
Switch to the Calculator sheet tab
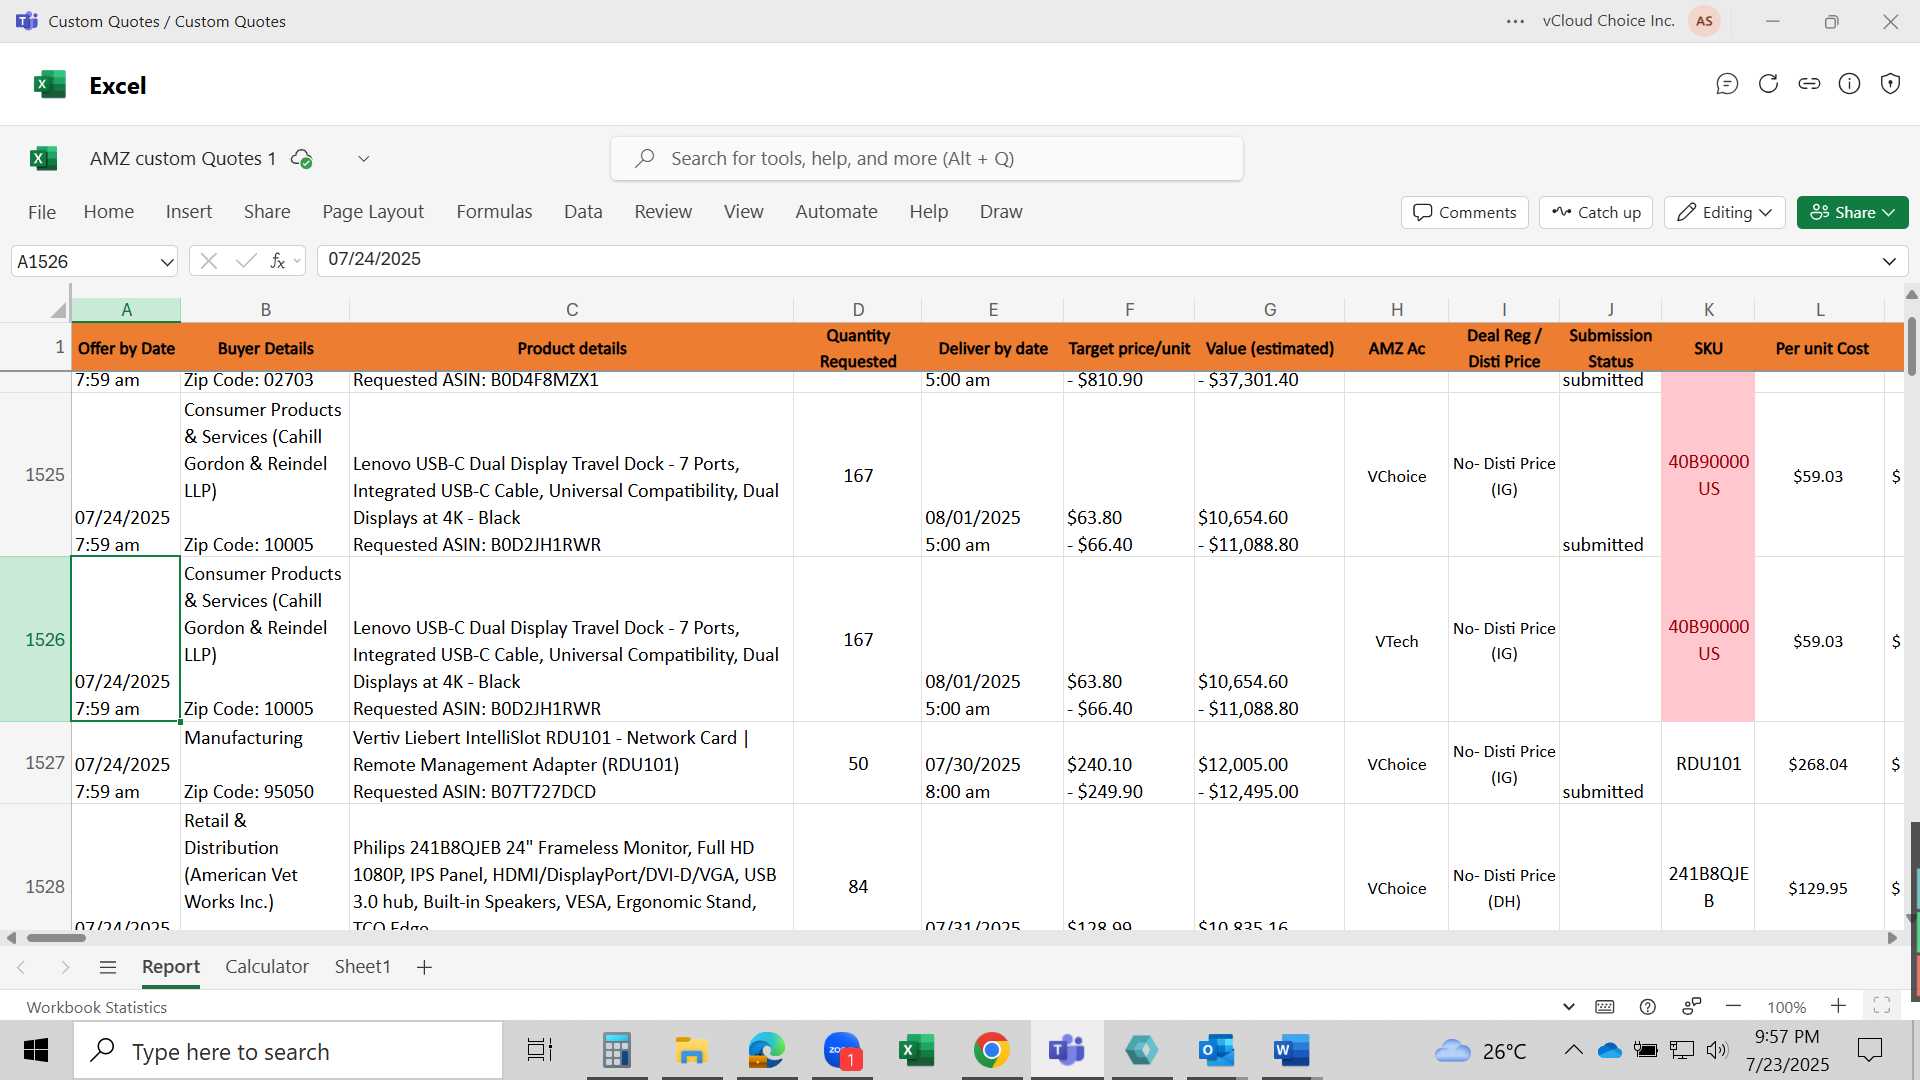pos(267,967)
